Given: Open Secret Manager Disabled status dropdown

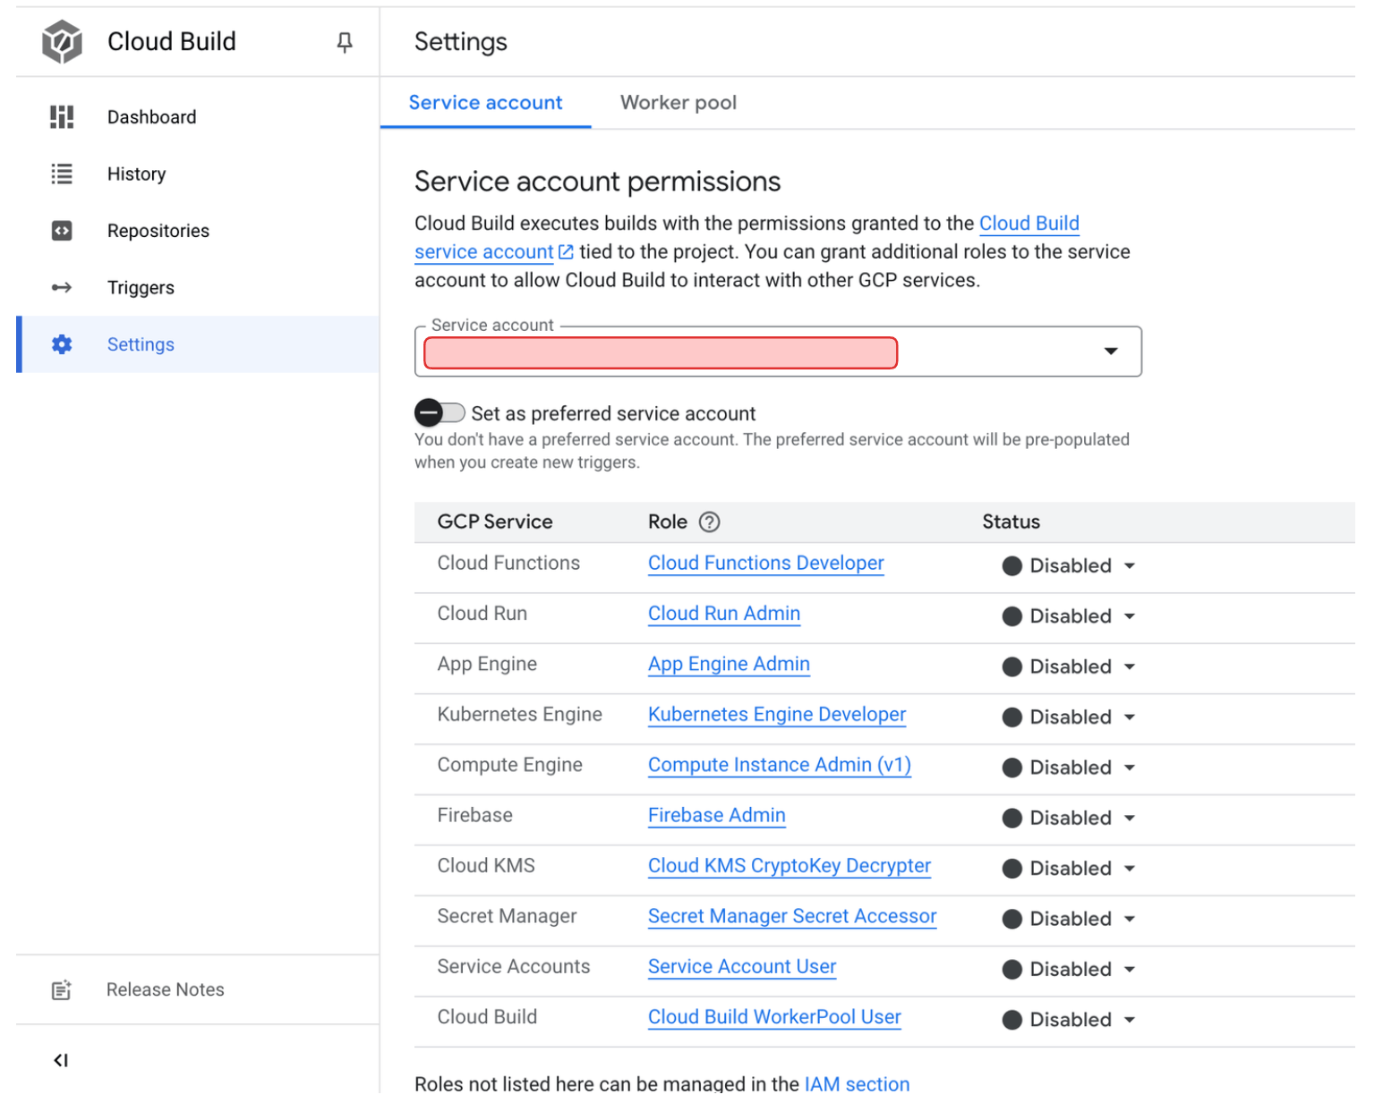Looking at the screenshot, I should tap(1069, 919).
